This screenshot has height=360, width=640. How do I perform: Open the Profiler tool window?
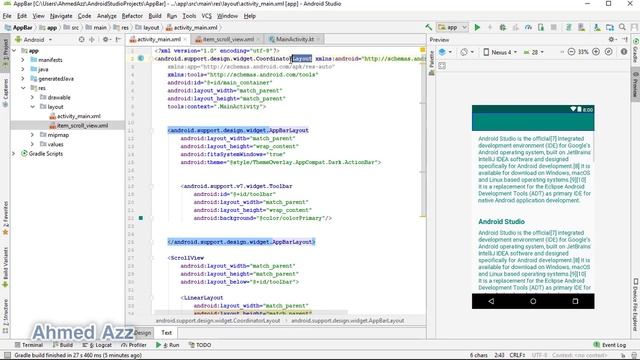(x=133, y=345)
